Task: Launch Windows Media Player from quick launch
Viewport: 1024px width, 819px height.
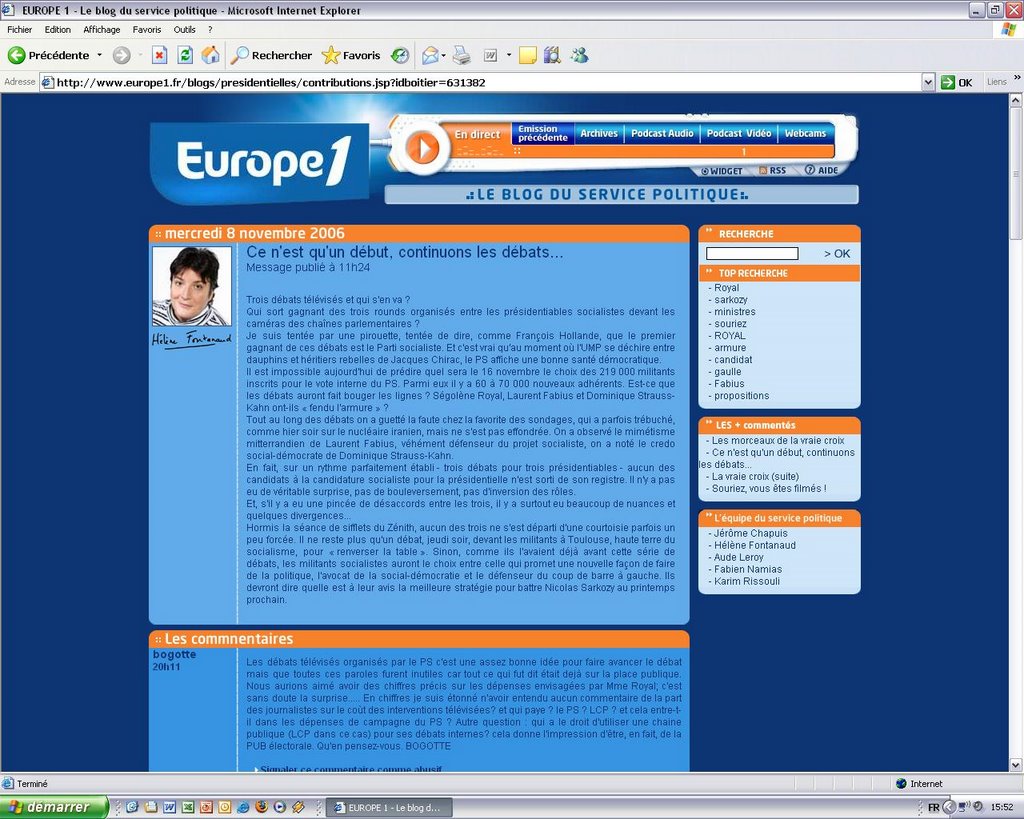Action: click(x=280, y=807)
